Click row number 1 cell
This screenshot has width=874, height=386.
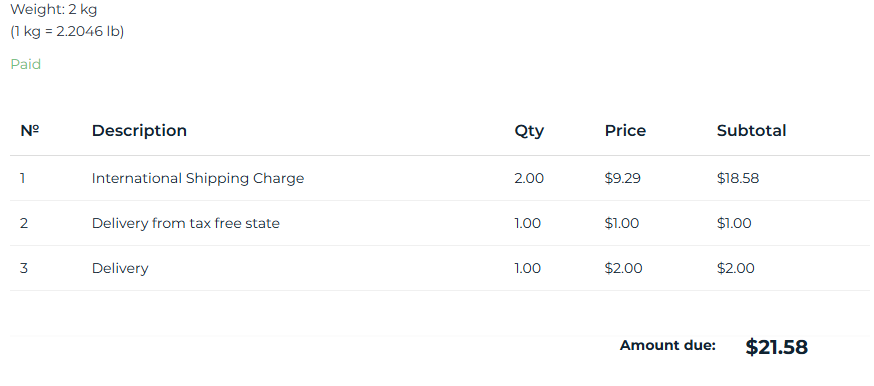point(23,179)
